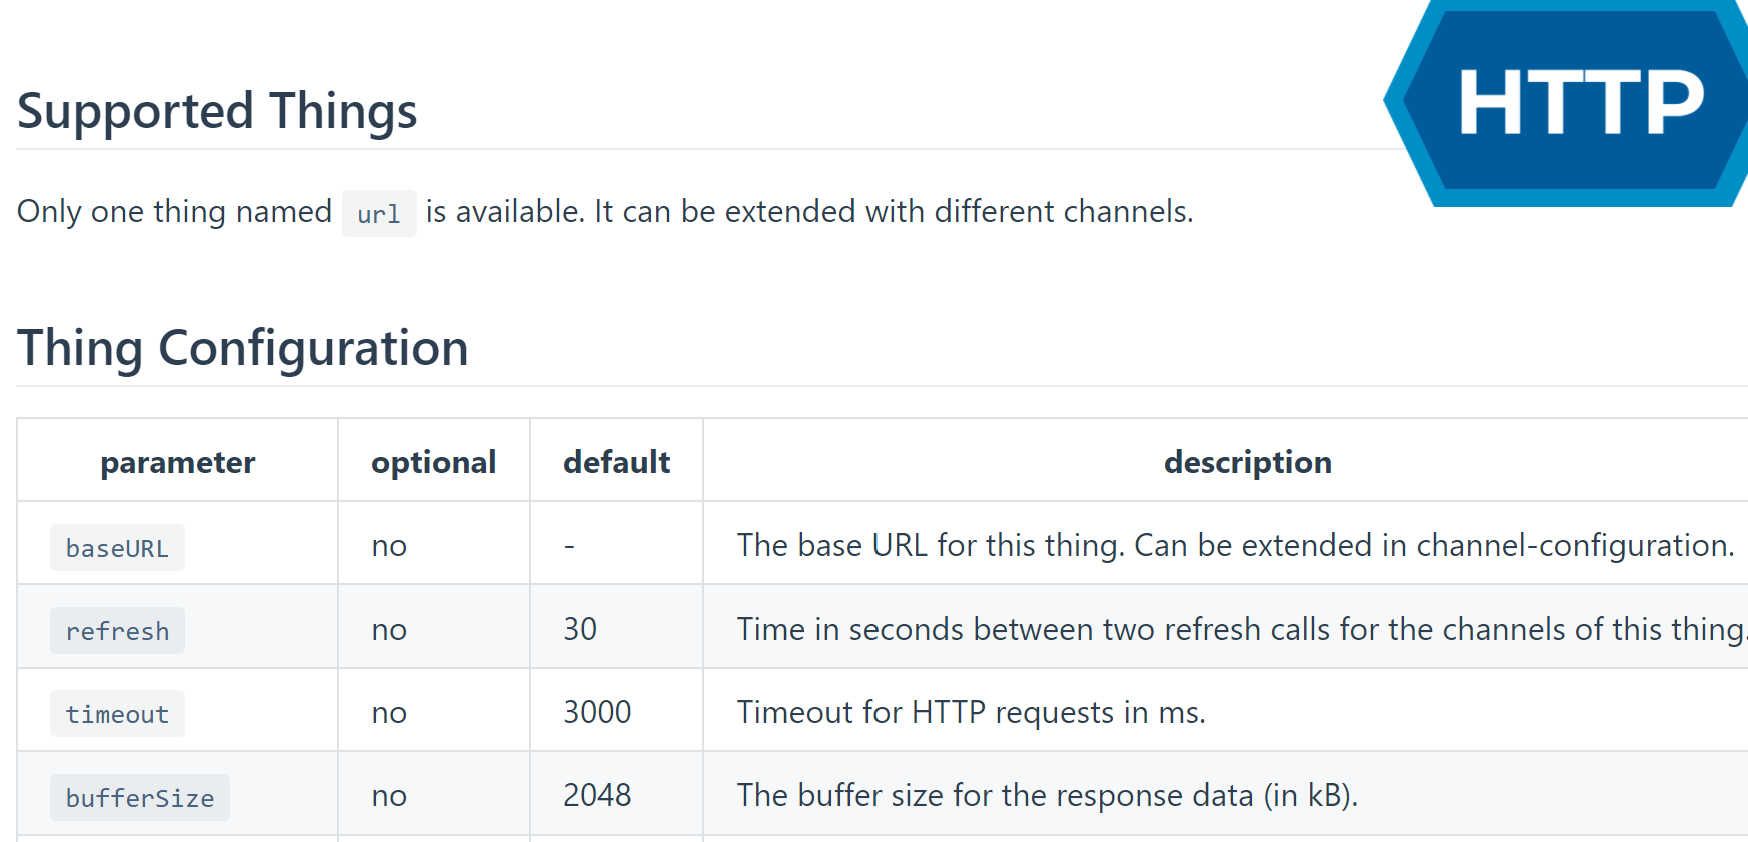The image size is (1748, 842).
Task: Click the description column header
Action: (1247, 462)
